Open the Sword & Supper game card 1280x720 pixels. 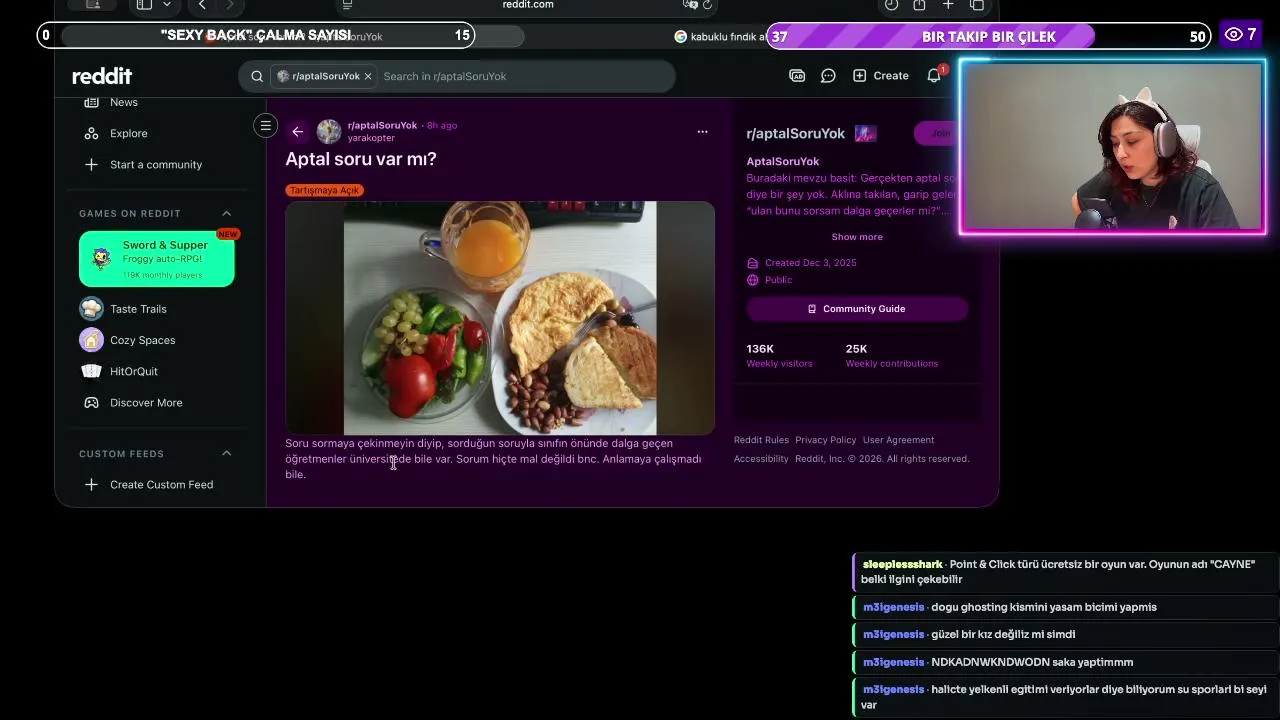coord(157,259)
